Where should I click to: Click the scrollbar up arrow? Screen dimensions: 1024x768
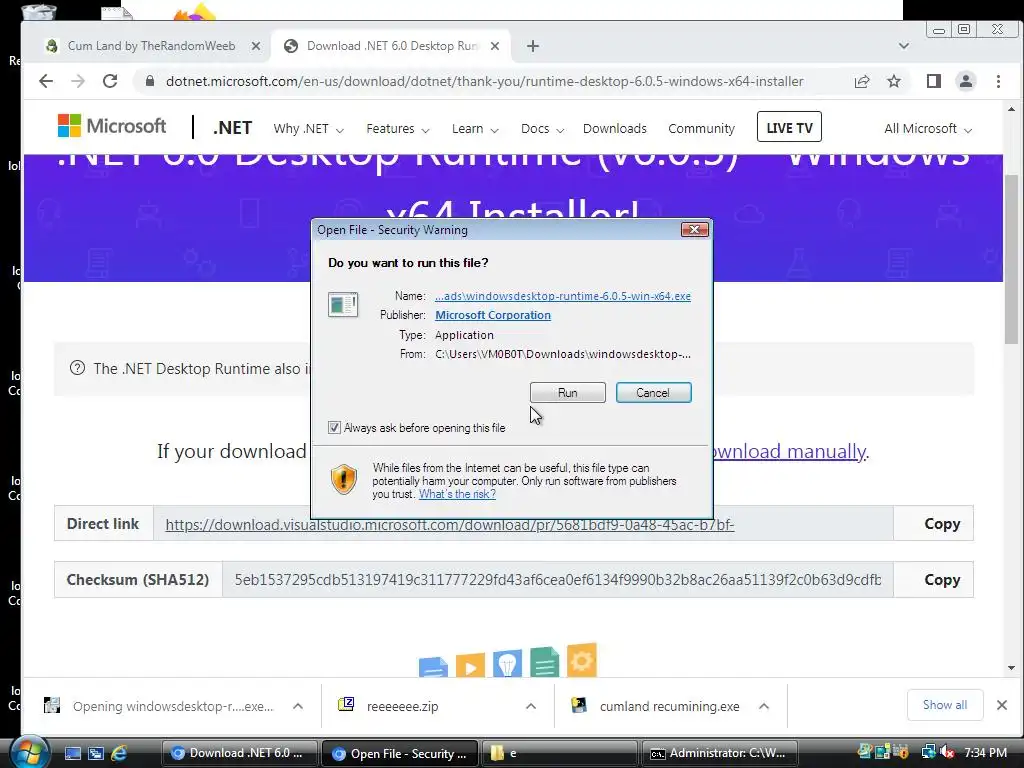1011,109
